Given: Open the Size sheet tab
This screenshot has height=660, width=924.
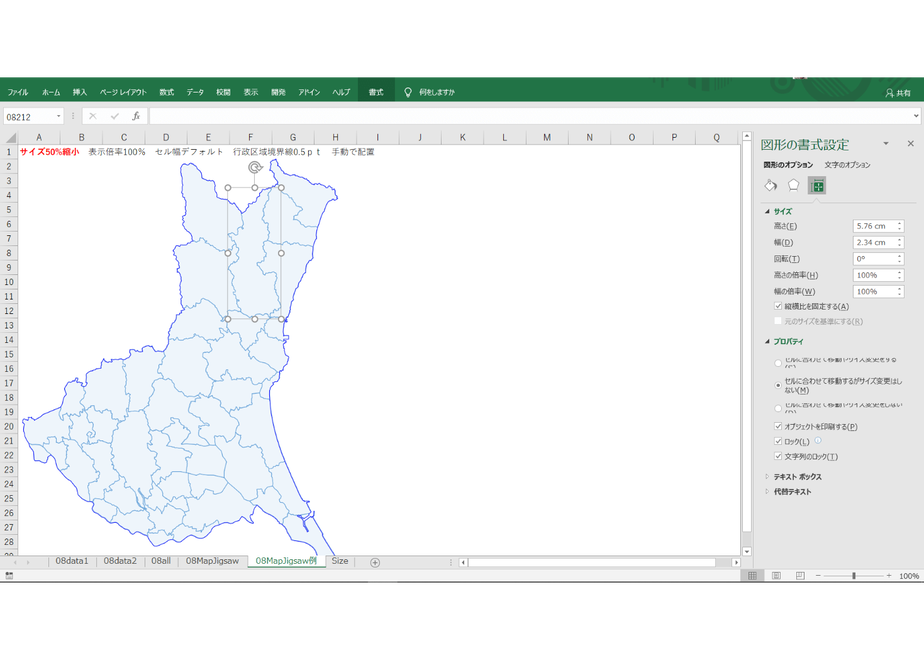Looking at the screenshot, I should [339, 561].
